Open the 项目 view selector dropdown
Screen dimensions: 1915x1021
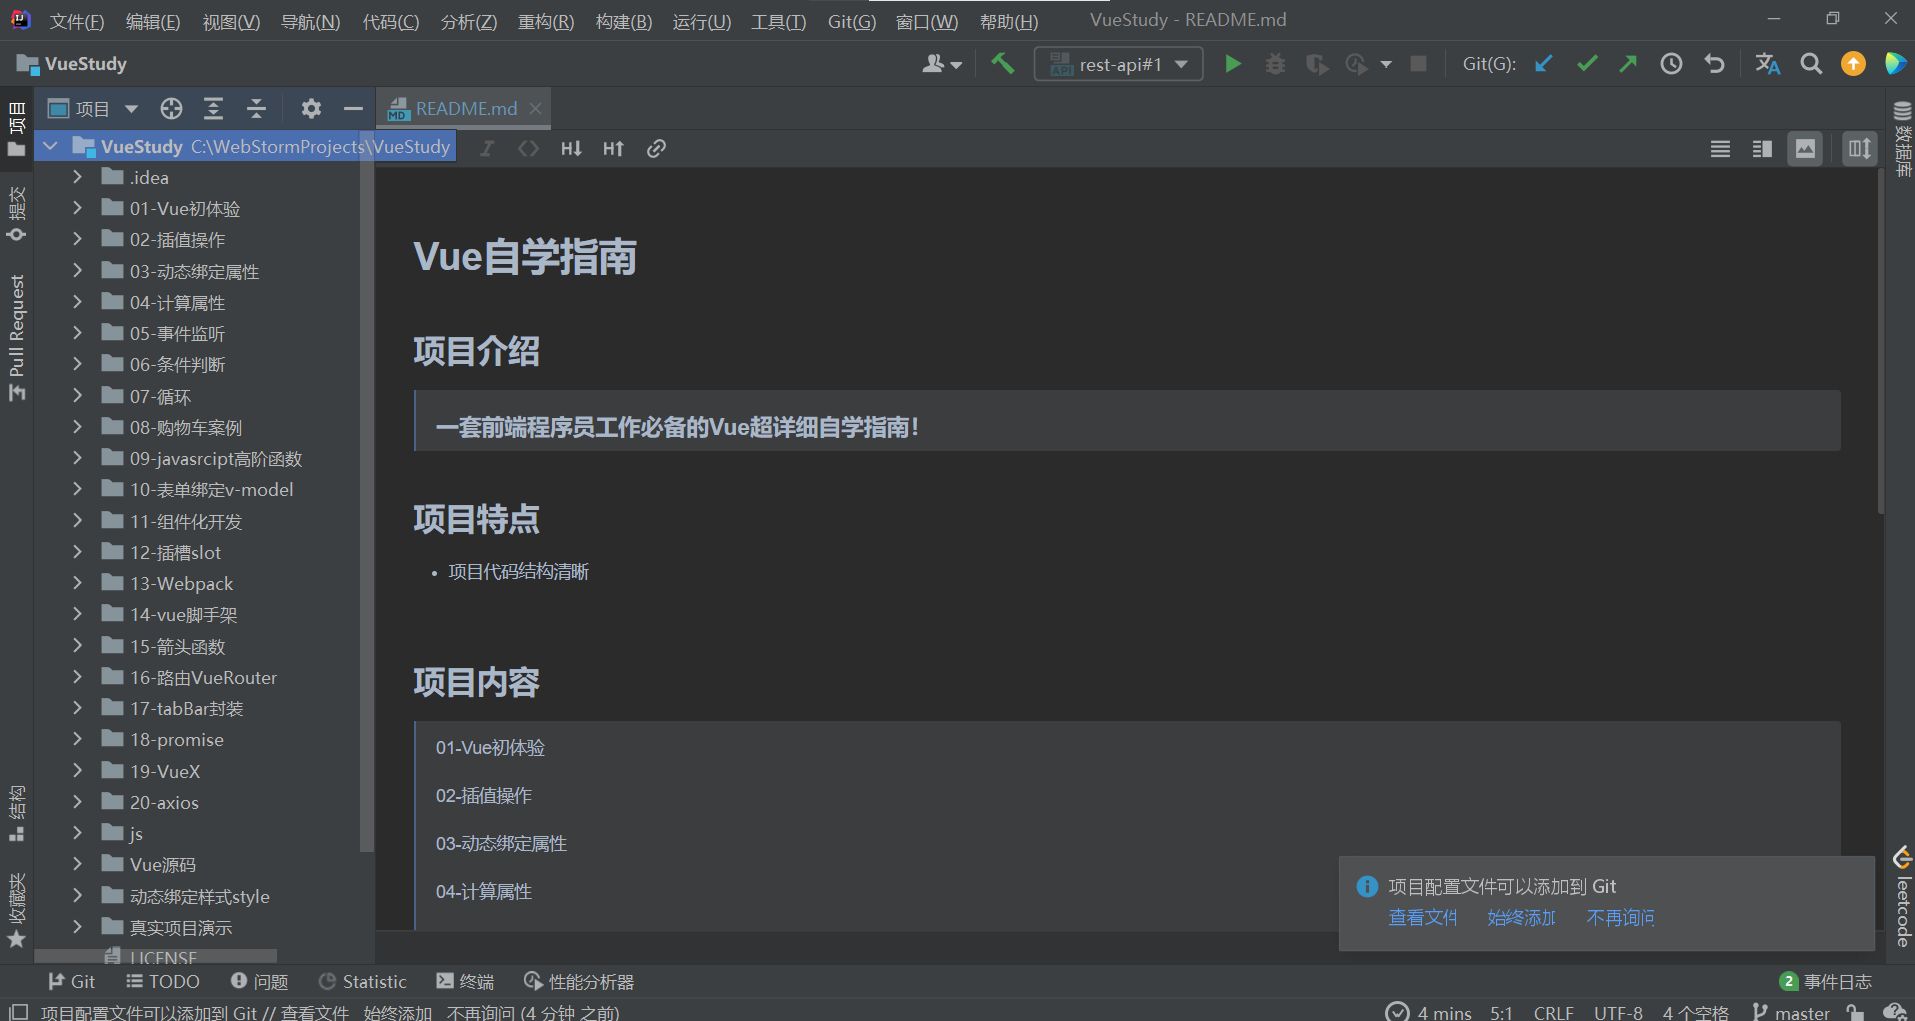93,108
